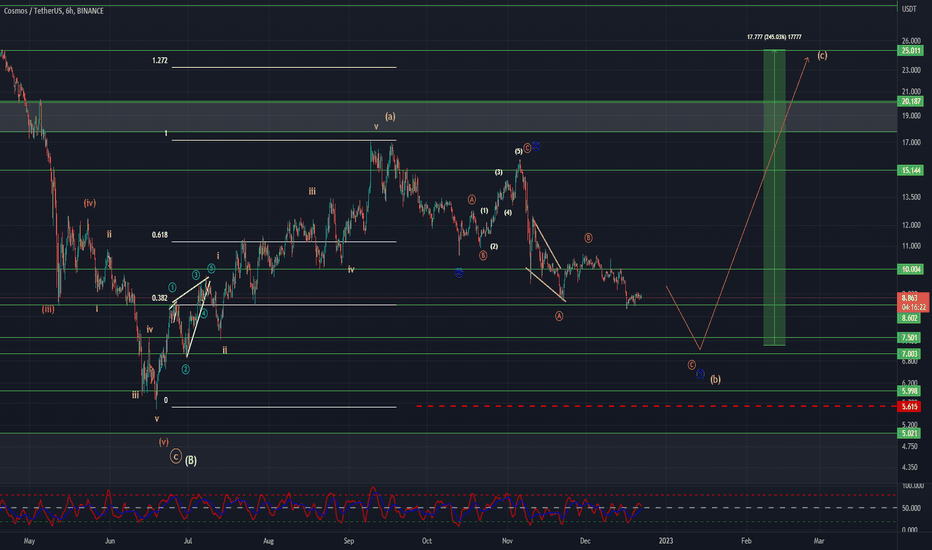Select the 8.602 green price label
Screen dimensions: 932x550
click(x=910, y=318)
